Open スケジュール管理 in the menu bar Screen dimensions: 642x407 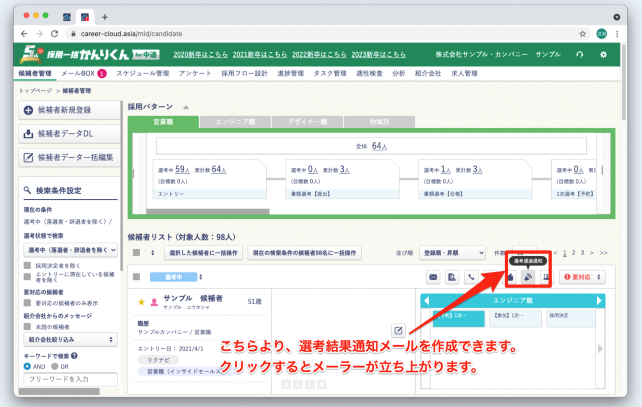pos(141,74)
